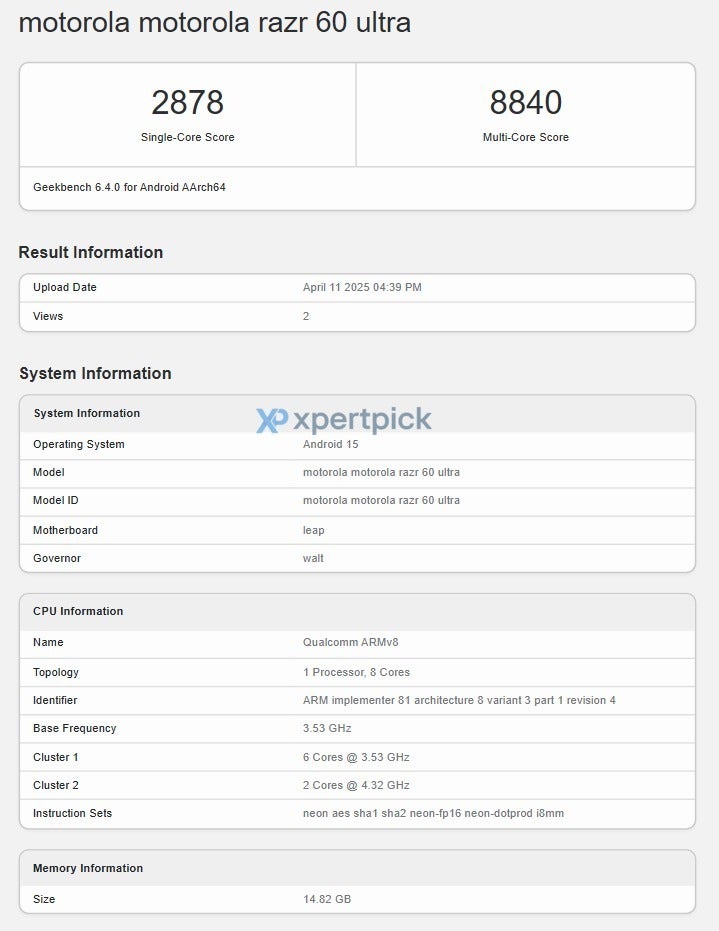
Task: Click the Cluster 2 value 2 Cores @ 4.32 GHz
Action: point(356,785)
